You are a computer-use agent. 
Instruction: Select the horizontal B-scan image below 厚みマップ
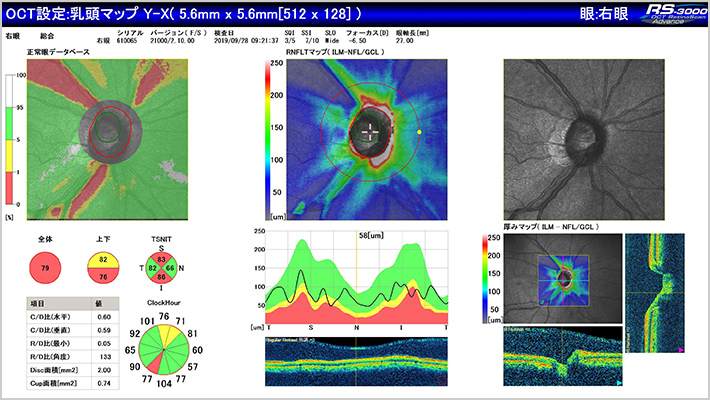tap(563, 357)
